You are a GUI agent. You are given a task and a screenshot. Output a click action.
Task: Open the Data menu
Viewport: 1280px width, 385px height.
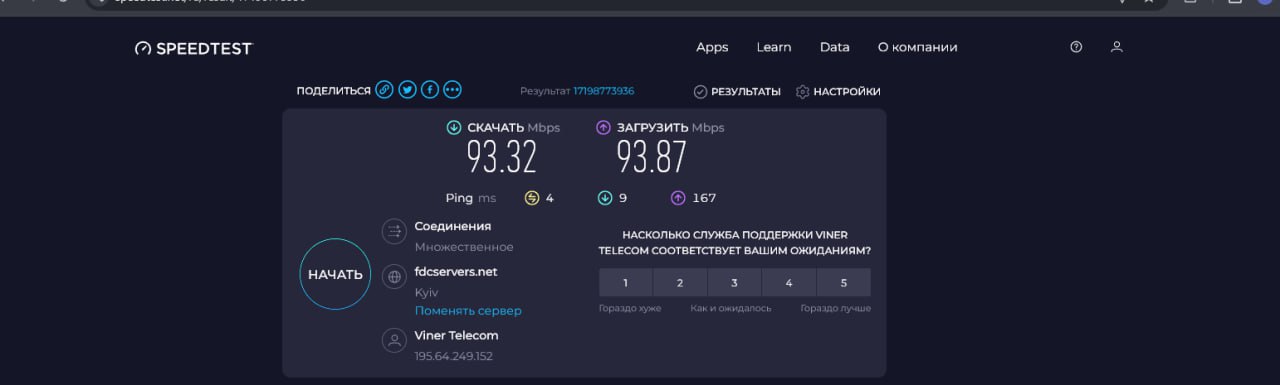835,47
